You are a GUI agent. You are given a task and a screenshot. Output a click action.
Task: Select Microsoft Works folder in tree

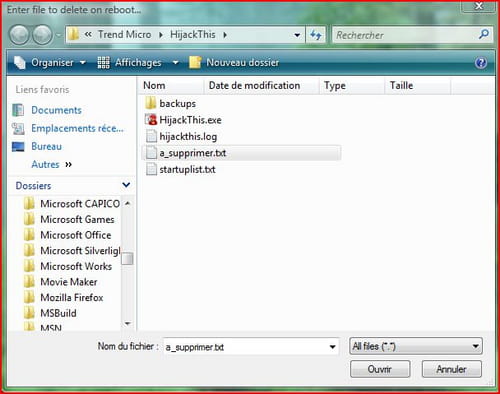coord(68,266)
